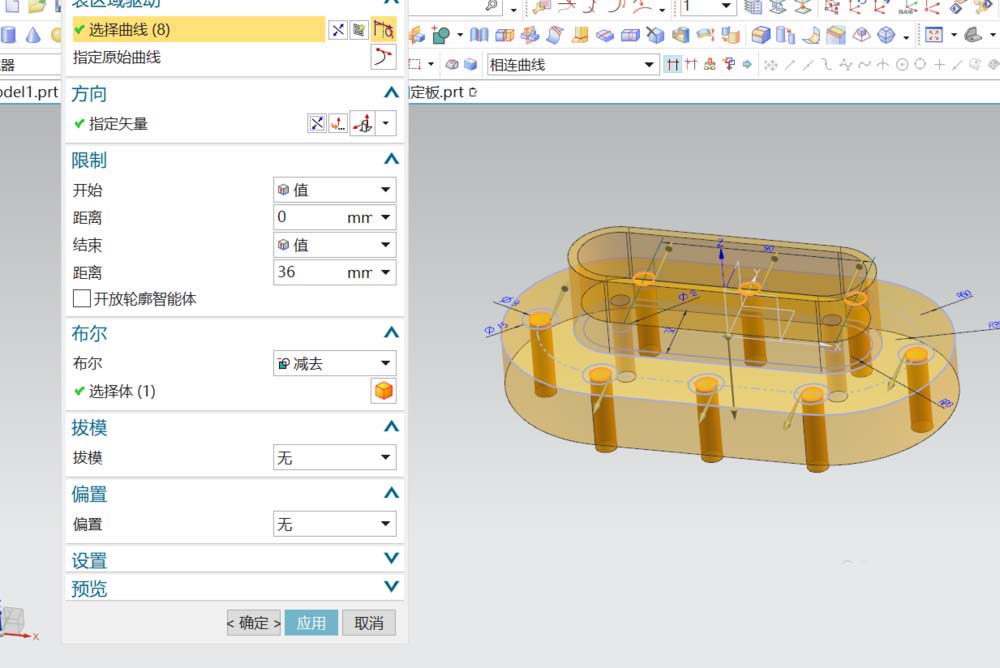Expand the 设置 section
The height and width of the screenshot is (668, 1000).
click(x=391, y=559)
